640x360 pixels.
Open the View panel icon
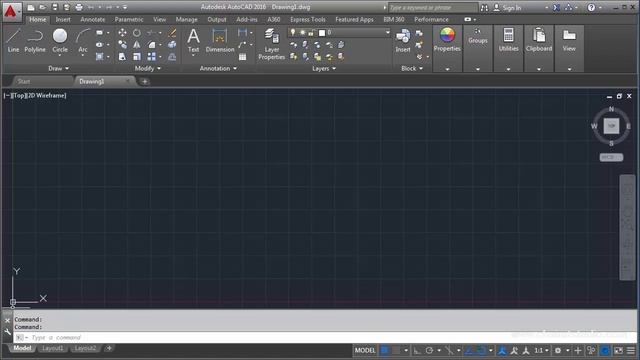point(569,40)
